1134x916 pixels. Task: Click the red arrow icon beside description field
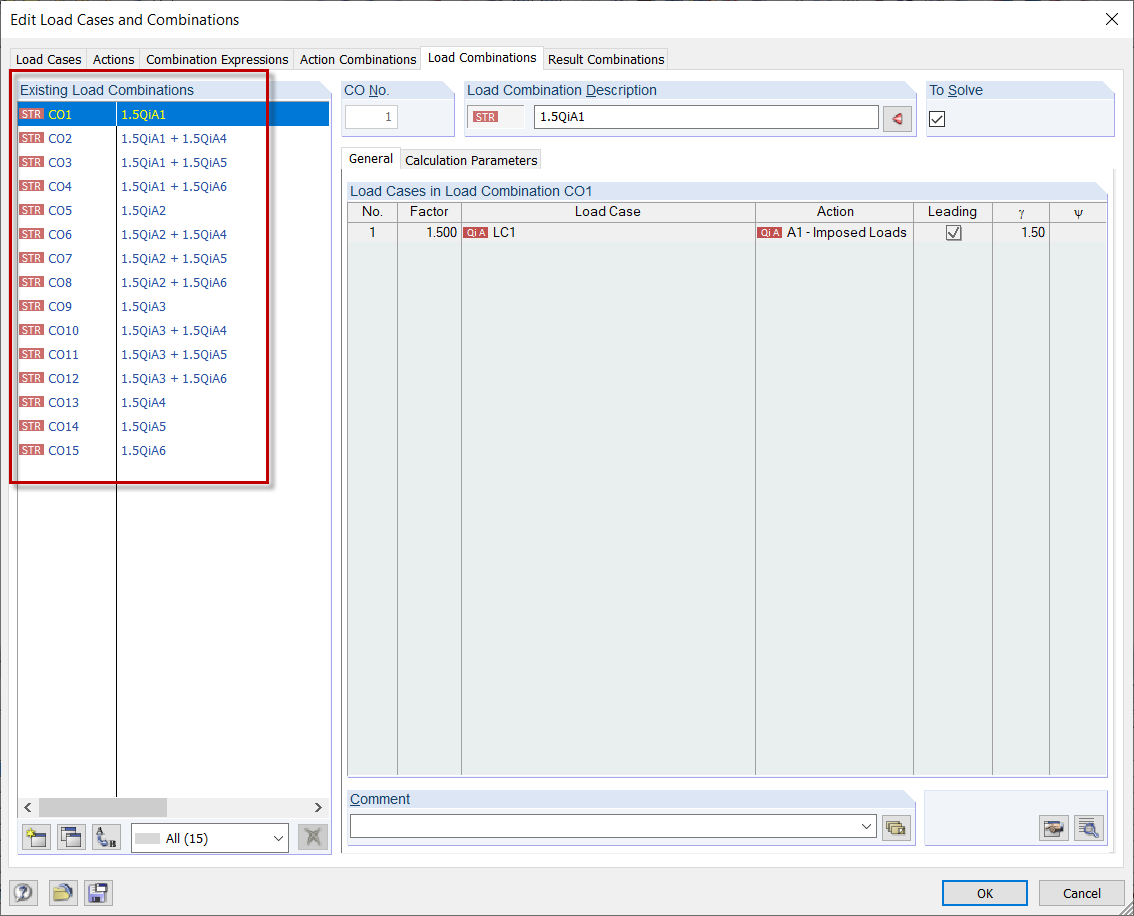pos(897,118)
